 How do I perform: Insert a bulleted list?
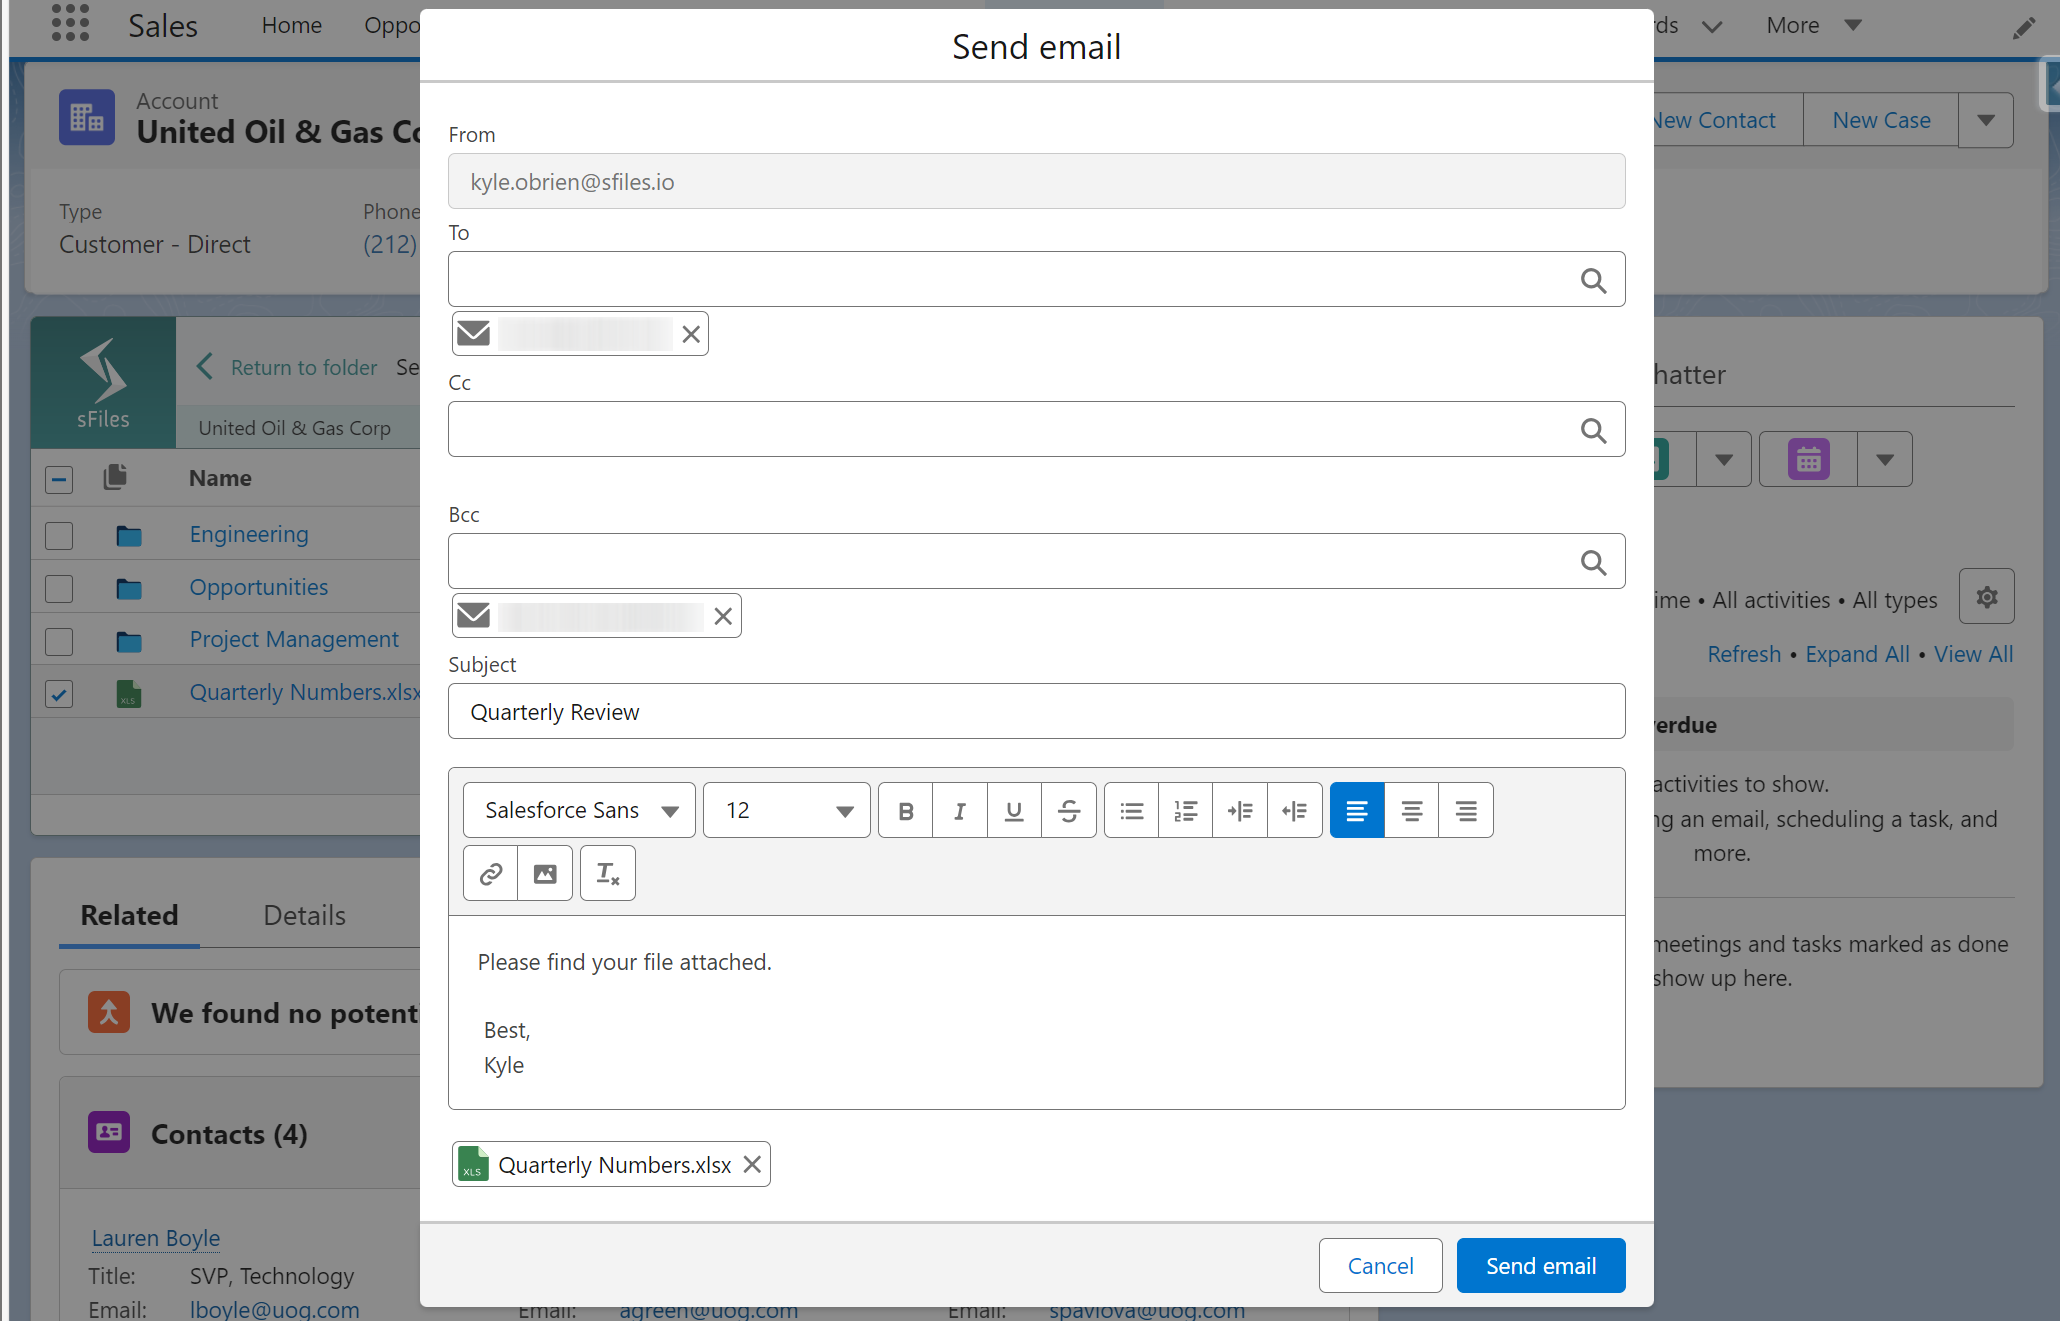1132,810
